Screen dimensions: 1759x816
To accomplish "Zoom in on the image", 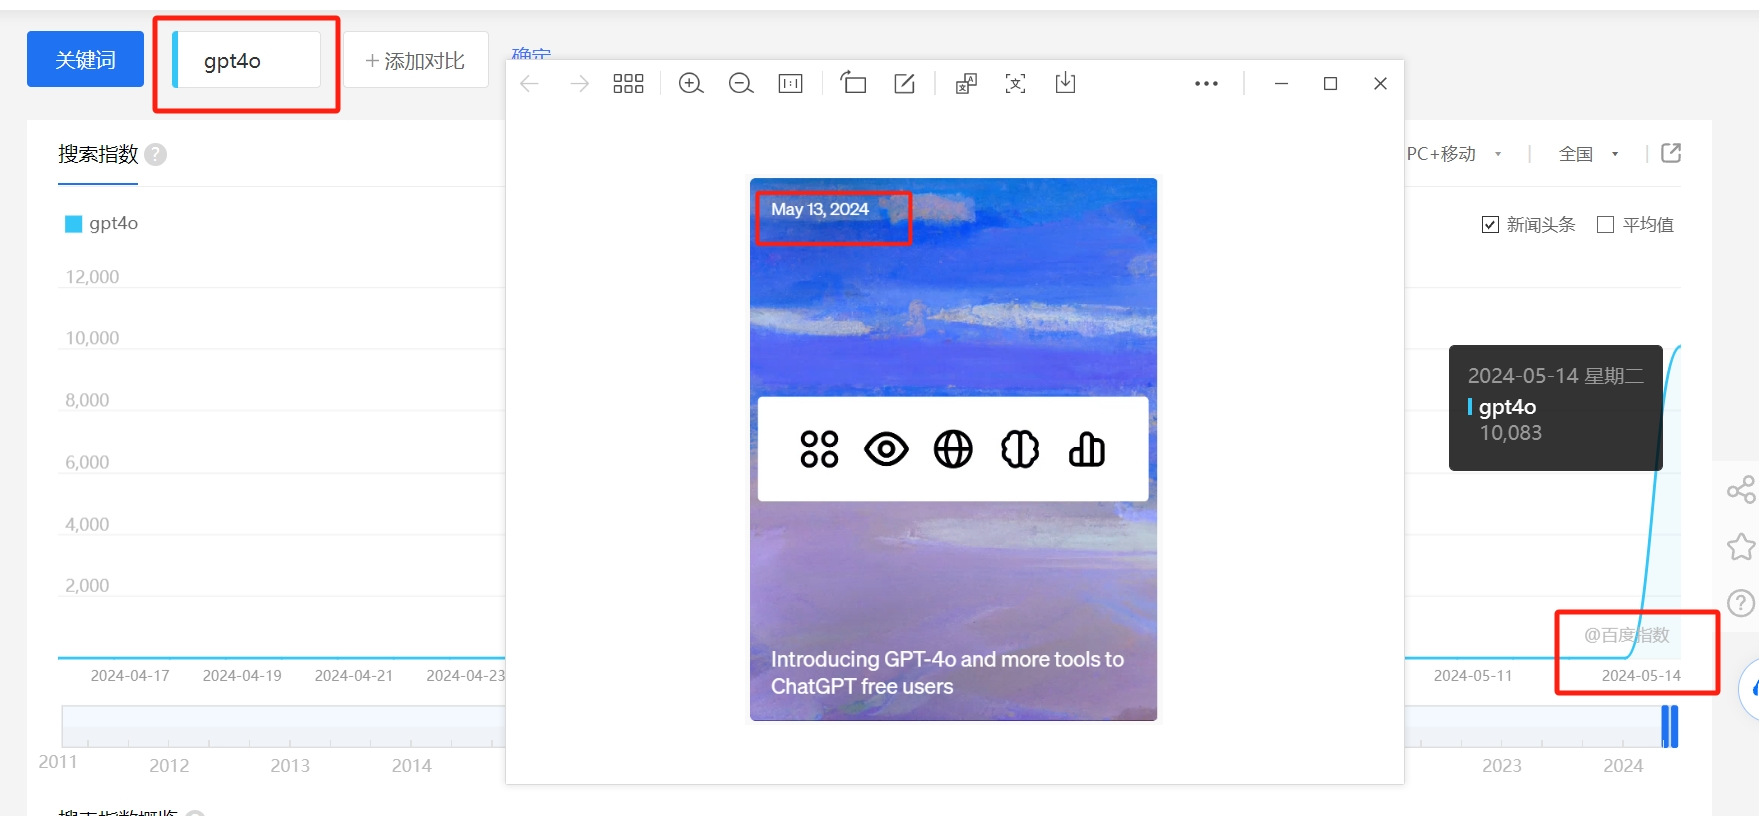I will click(x=691, y=84).
